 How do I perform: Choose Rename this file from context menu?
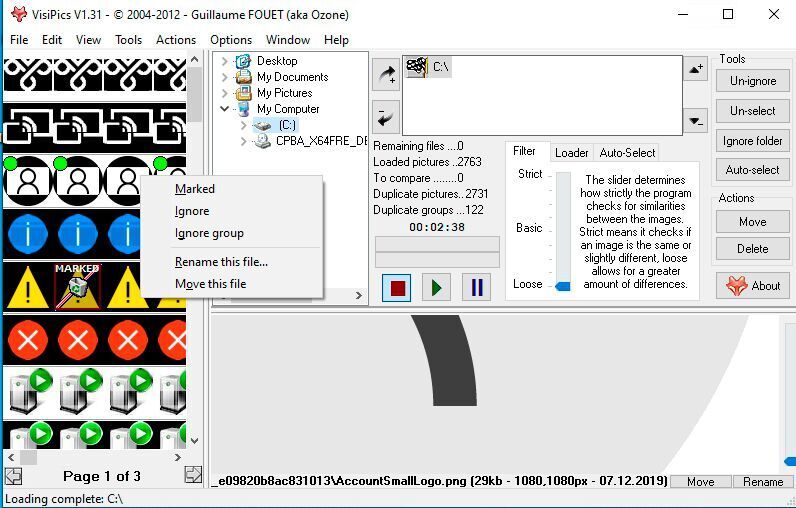231,262
